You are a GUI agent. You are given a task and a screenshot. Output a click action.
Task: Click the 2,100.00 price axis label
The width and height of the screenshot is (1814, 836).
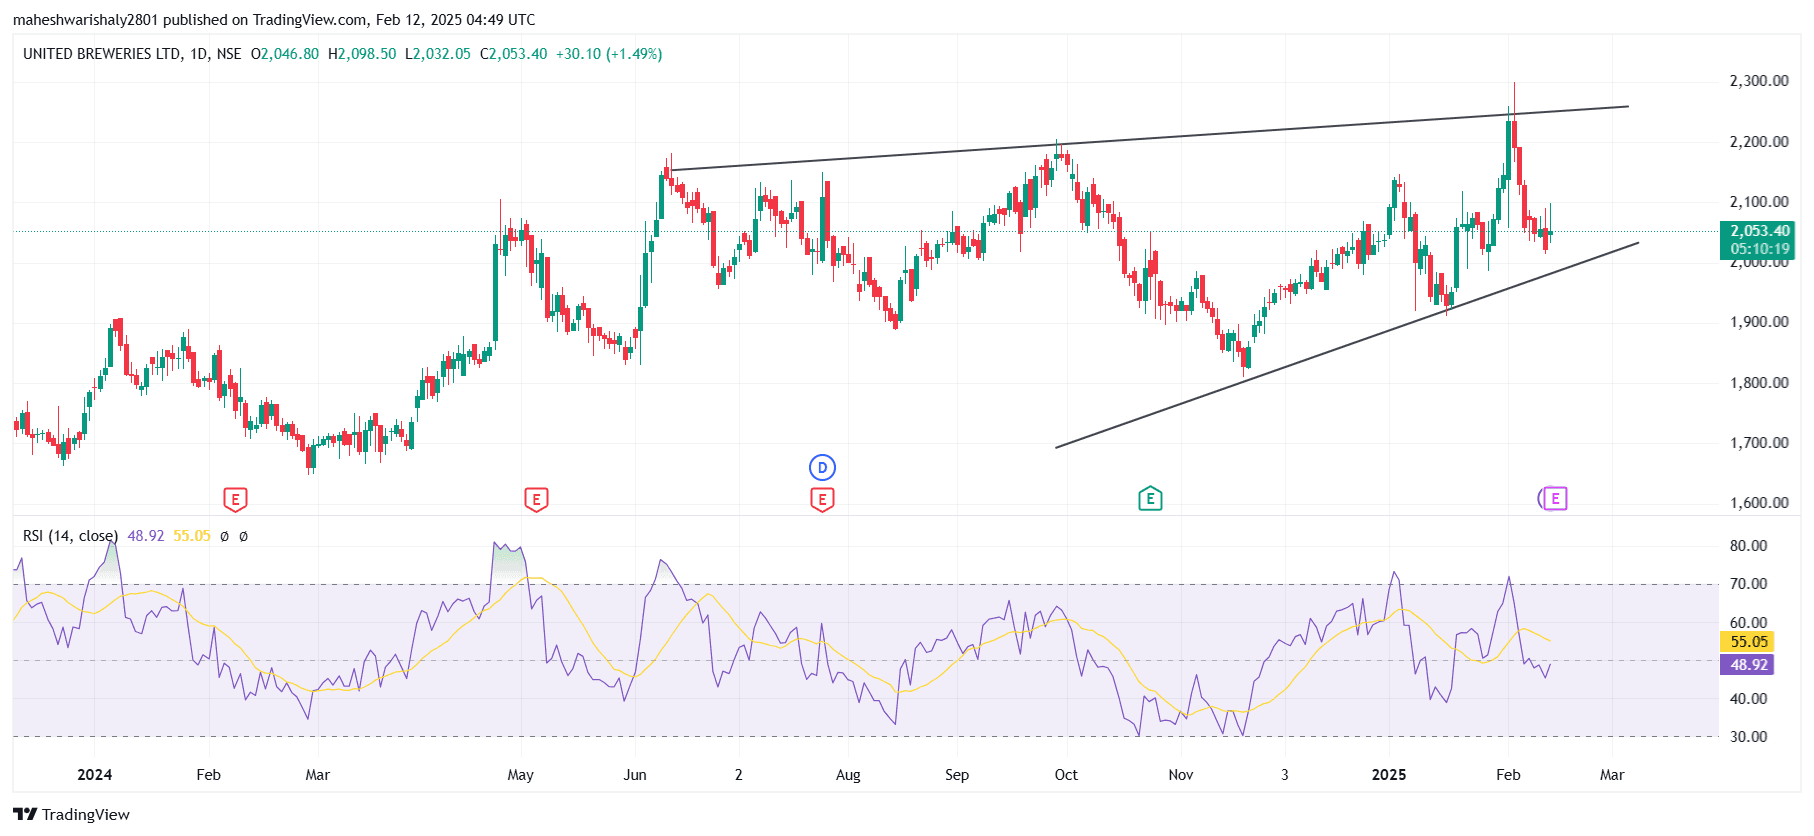tap(1759, 202)
